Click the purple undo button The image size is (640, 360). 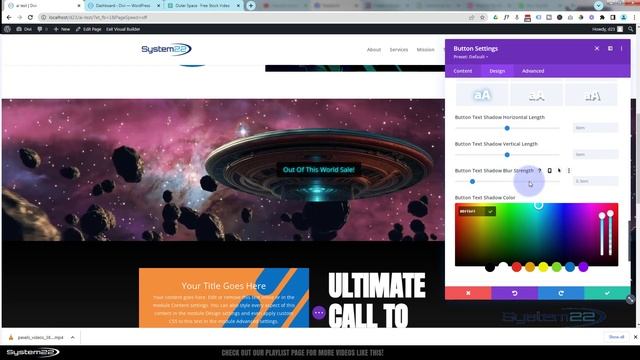[x=515, y=293]
